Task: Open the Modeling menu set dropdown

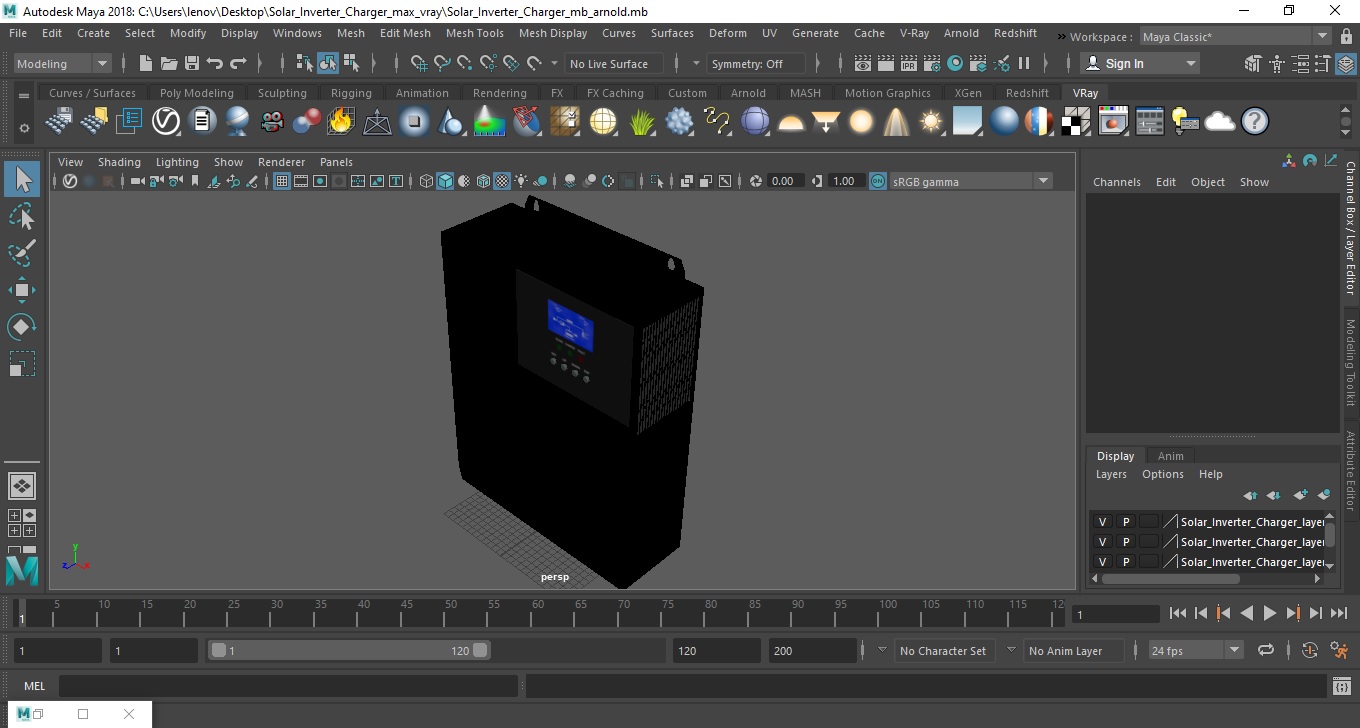Action: [62, 63]
